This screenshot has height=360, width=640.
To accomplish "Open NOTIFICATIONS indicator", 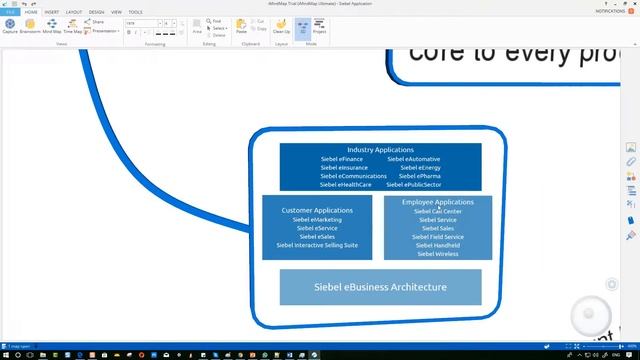I will [615, 11].
